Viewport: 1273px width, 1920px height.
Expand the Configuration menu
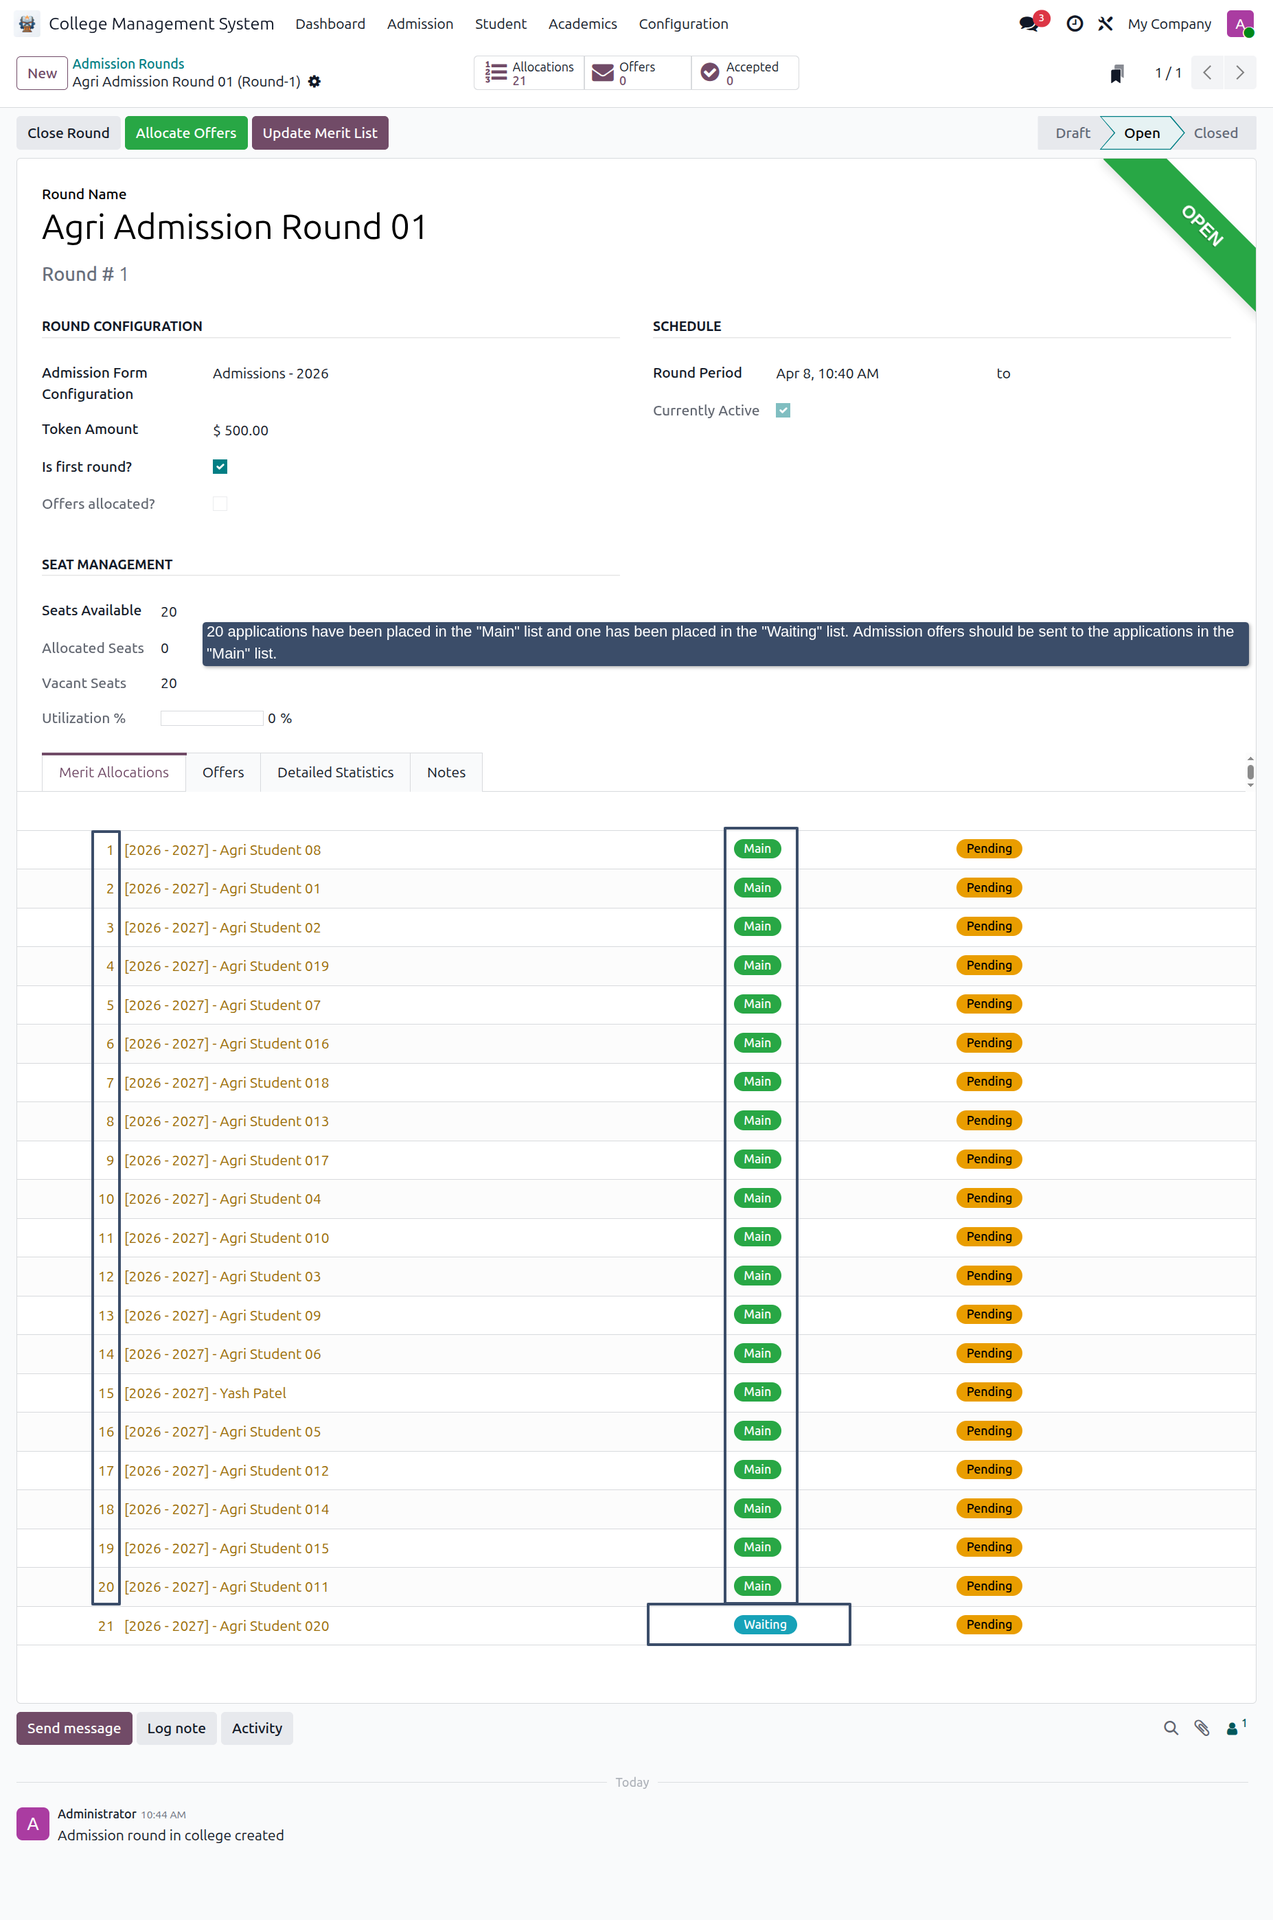pyautogui.click(x=683, y=24)
